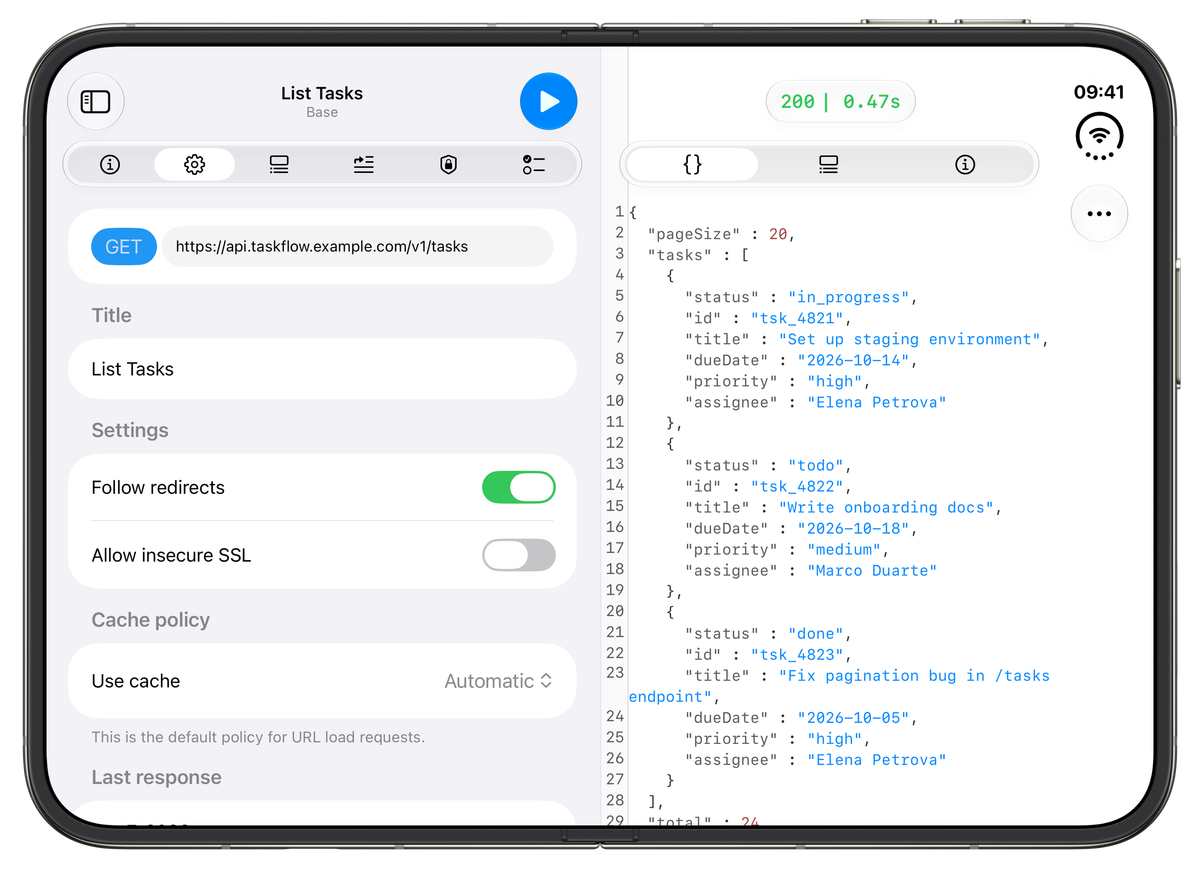Toggle the sidebar panel icon
The width and height of the screenshot is (1200, 872).
point(96,101)
